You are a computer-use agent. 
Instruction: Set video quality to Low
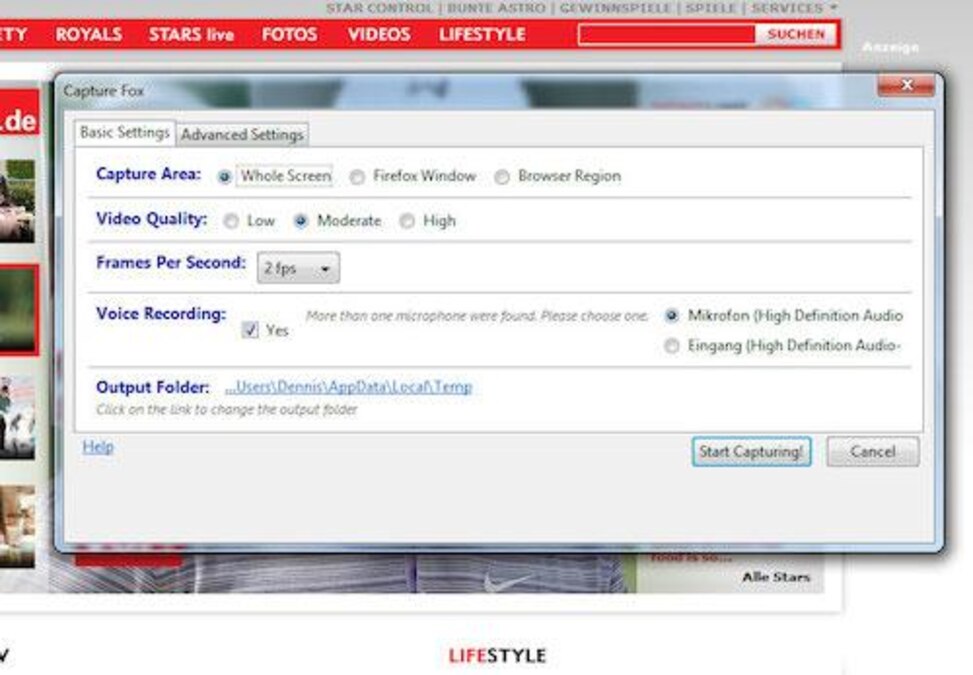232,222
